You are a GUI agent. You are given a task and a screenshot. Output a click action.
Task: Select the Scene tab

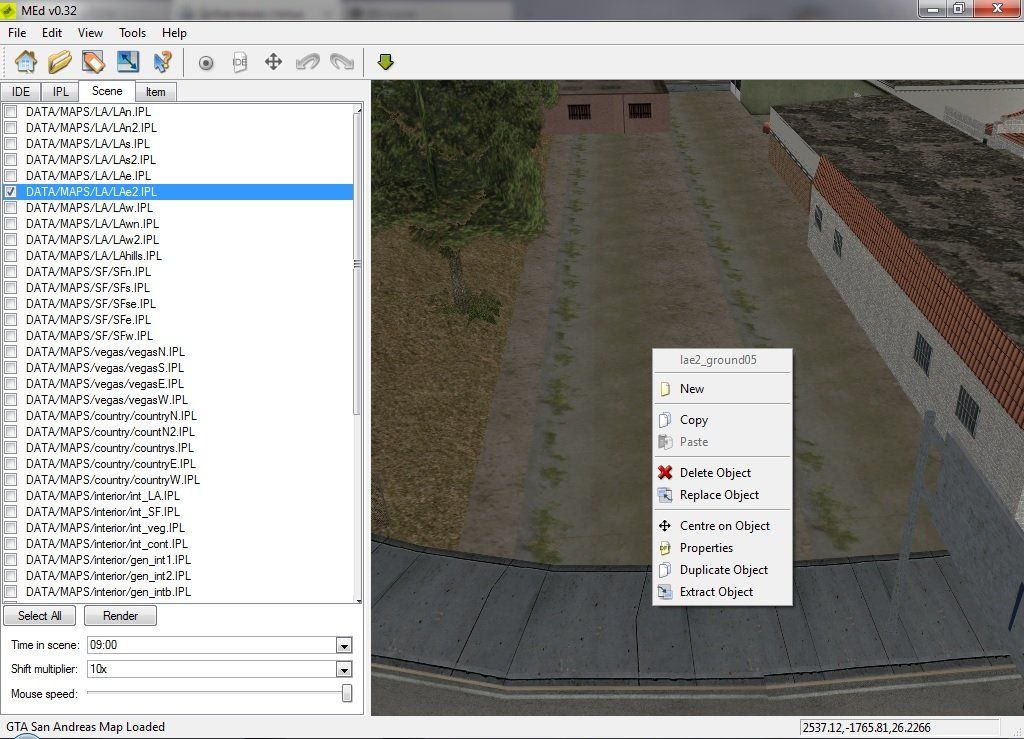[x=107, y=91]
